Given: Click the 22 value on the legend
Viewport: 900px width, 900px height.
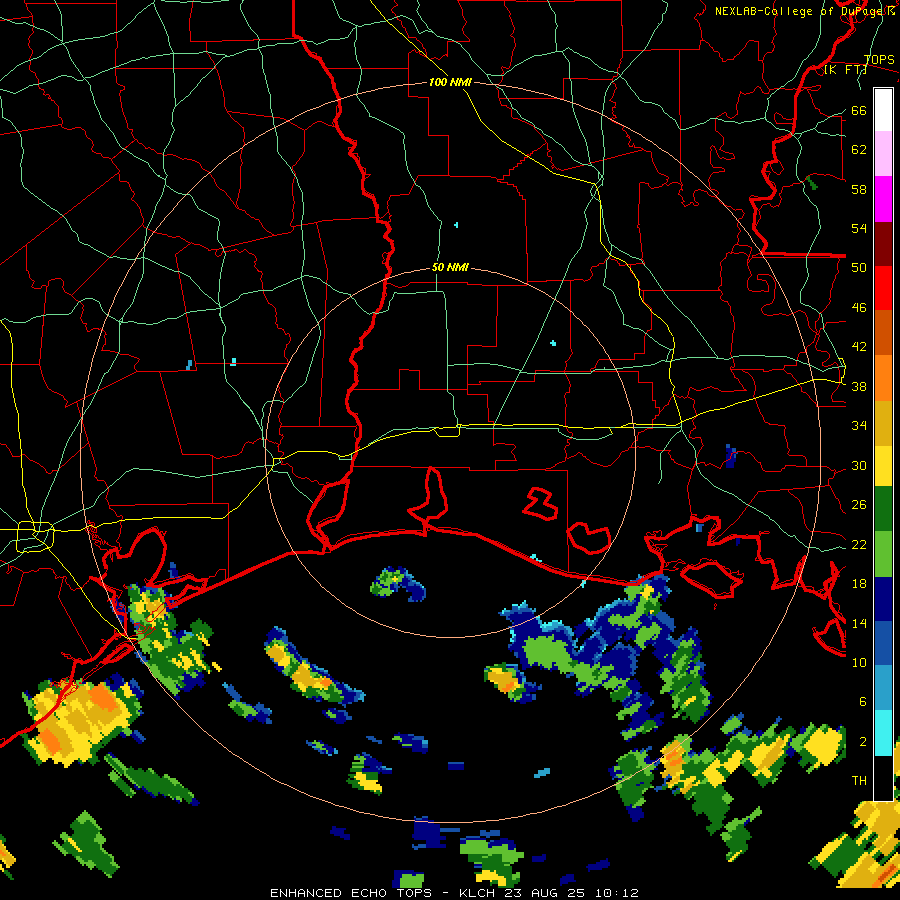Looking at the screenshot, I should [x=859, y=544].
